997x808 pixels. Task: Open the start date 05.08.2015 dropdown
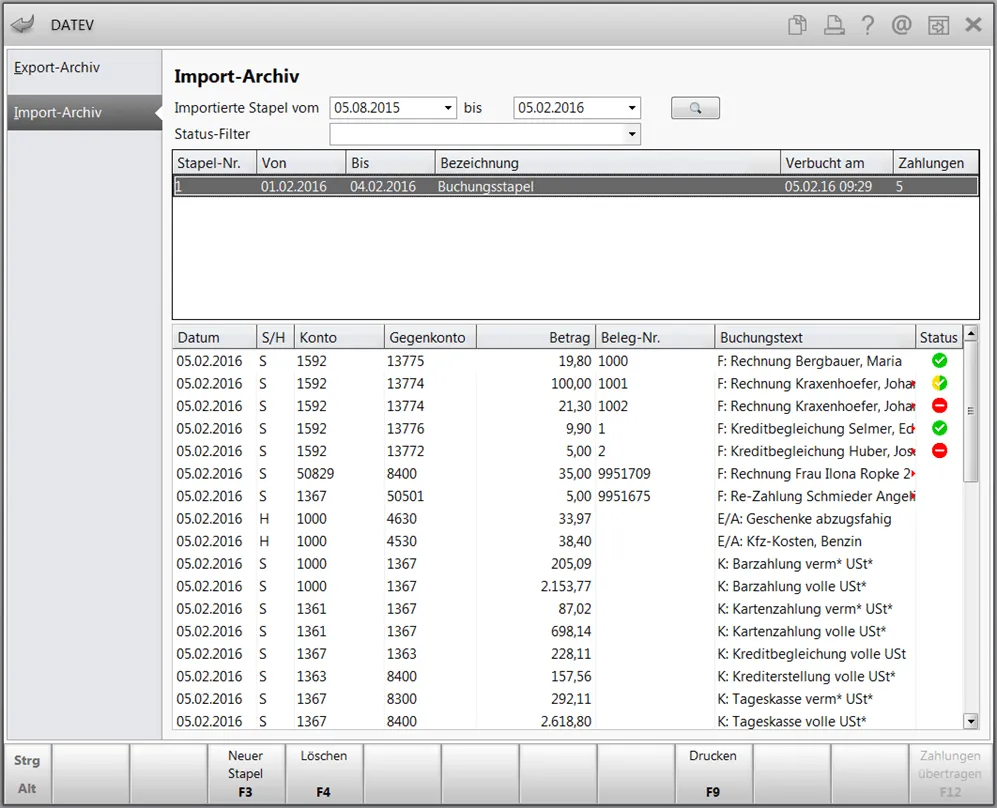pyautogui.click(x=448, y=108)
